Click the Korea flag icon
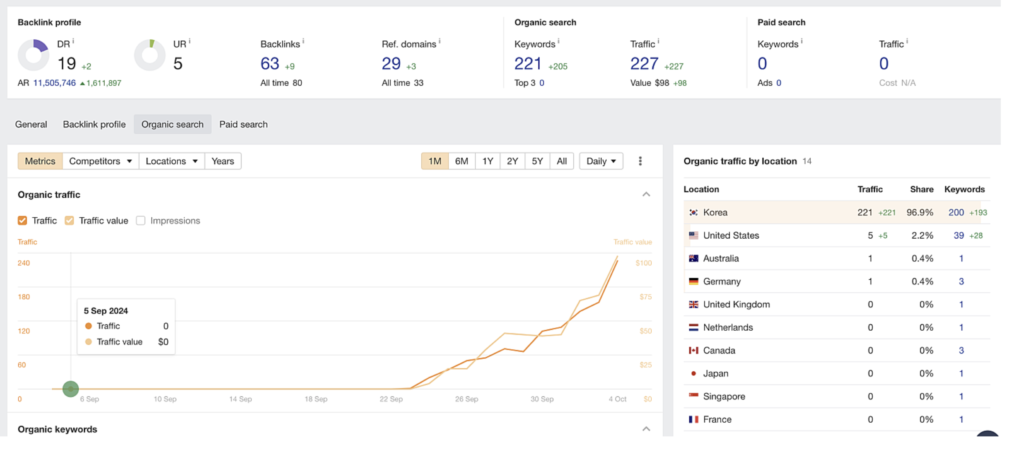Screen dimensions: 1024x452 [x=694, y=212]
